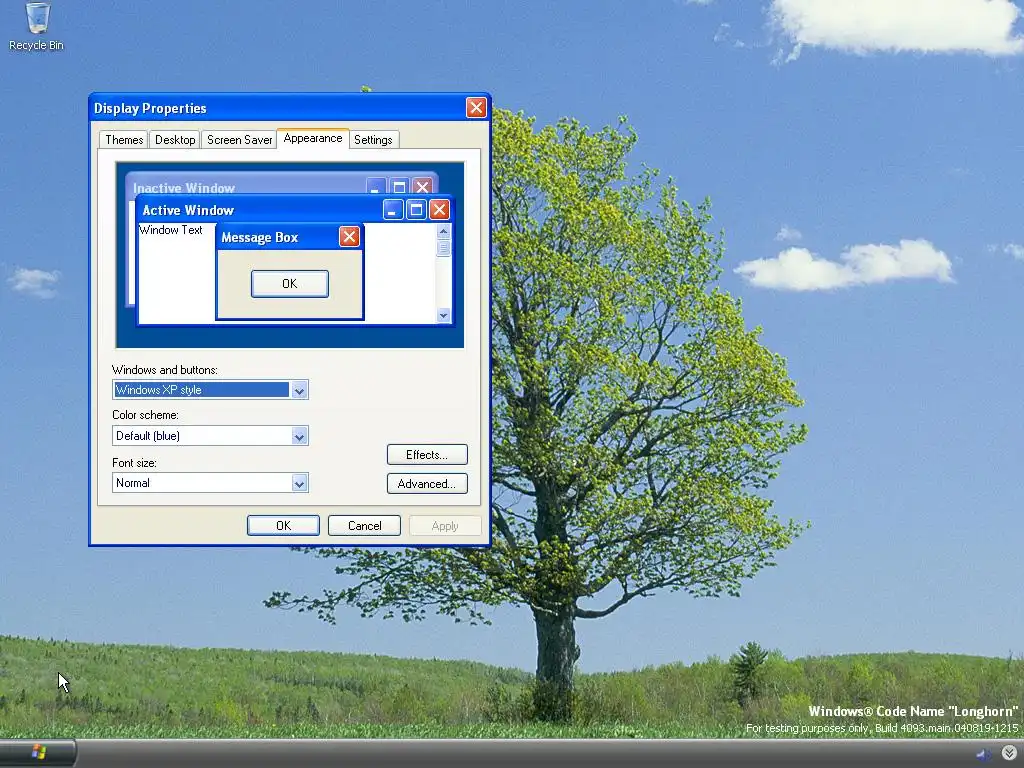1024x768 pixels.
Task: Click the volume speaker tray icon
Action: point(984,755)
